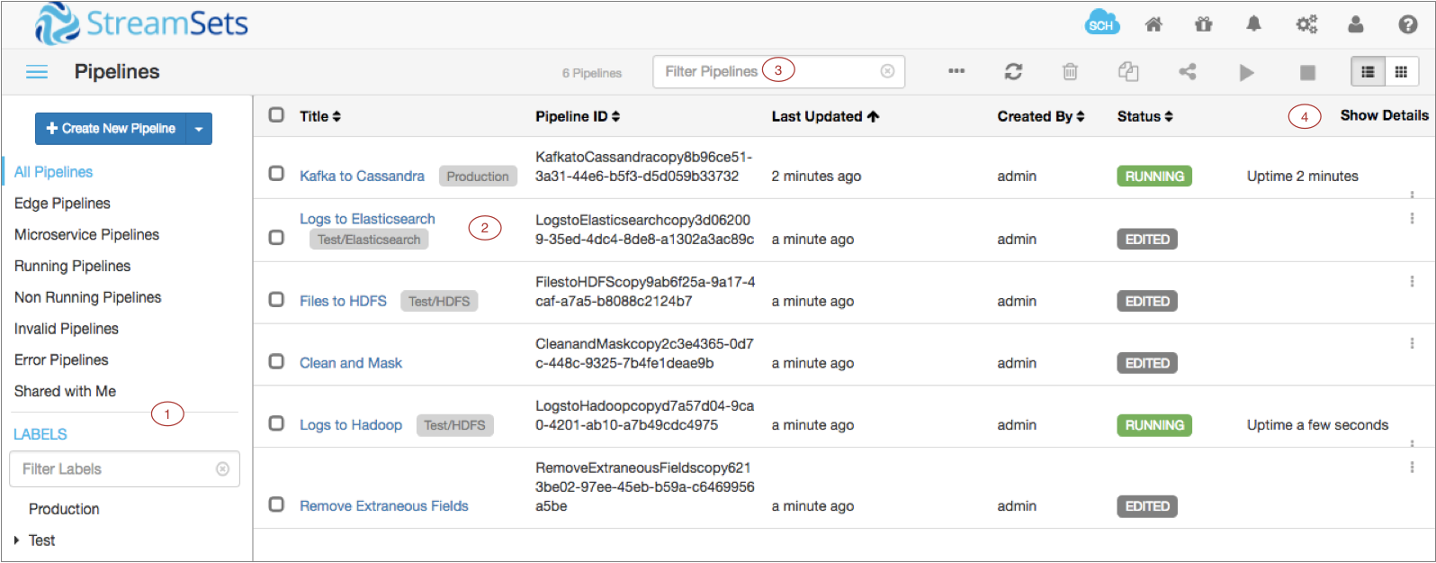The image size is (1436, 563).
Task: Click Create New Pipeline button
Action: coord(111,128)
